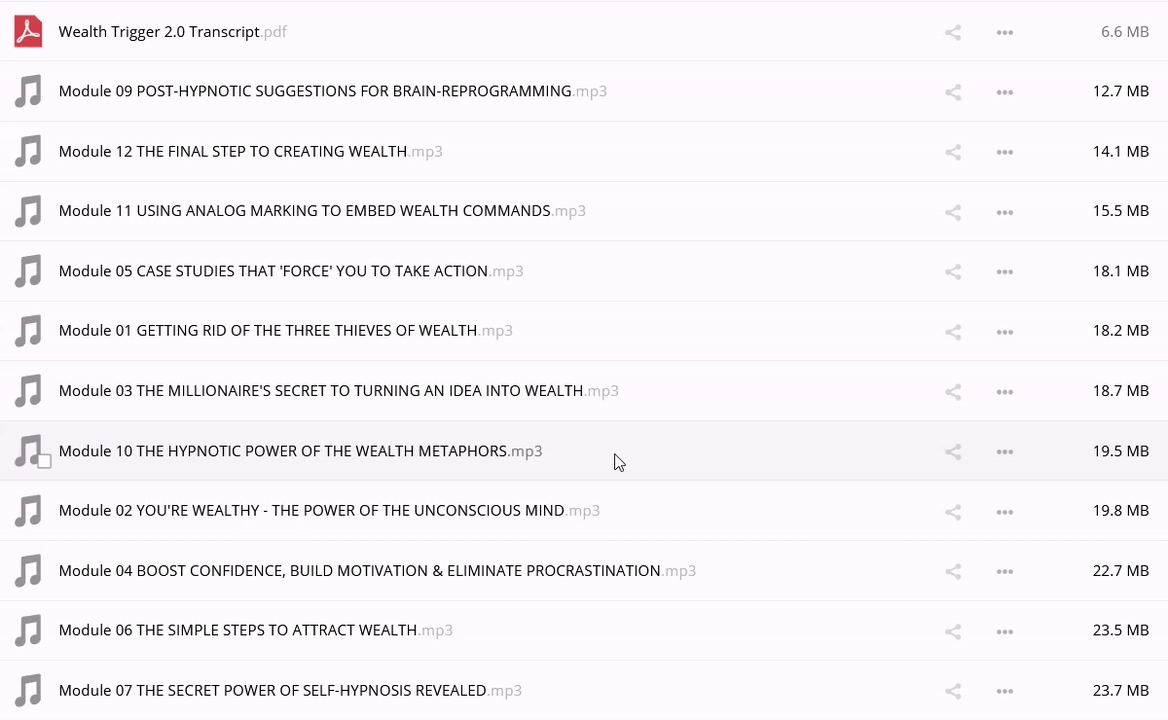This screenshot has width=1168, height=720.
Task: Share the Module 11 Analog Marking file
Action: (953, 212)
